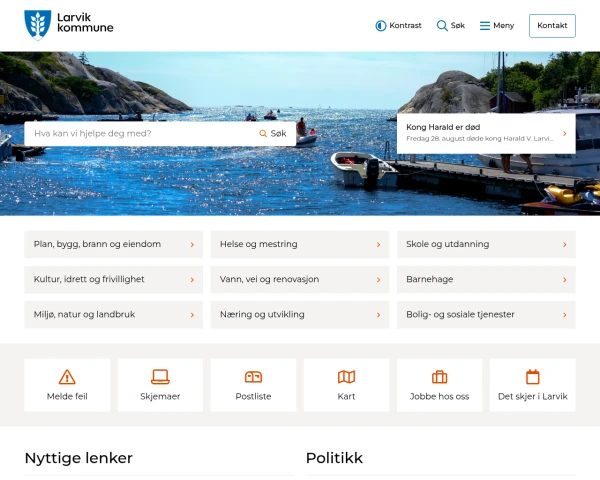Click chevron beside Vann, vei og renovasjon

378,280
